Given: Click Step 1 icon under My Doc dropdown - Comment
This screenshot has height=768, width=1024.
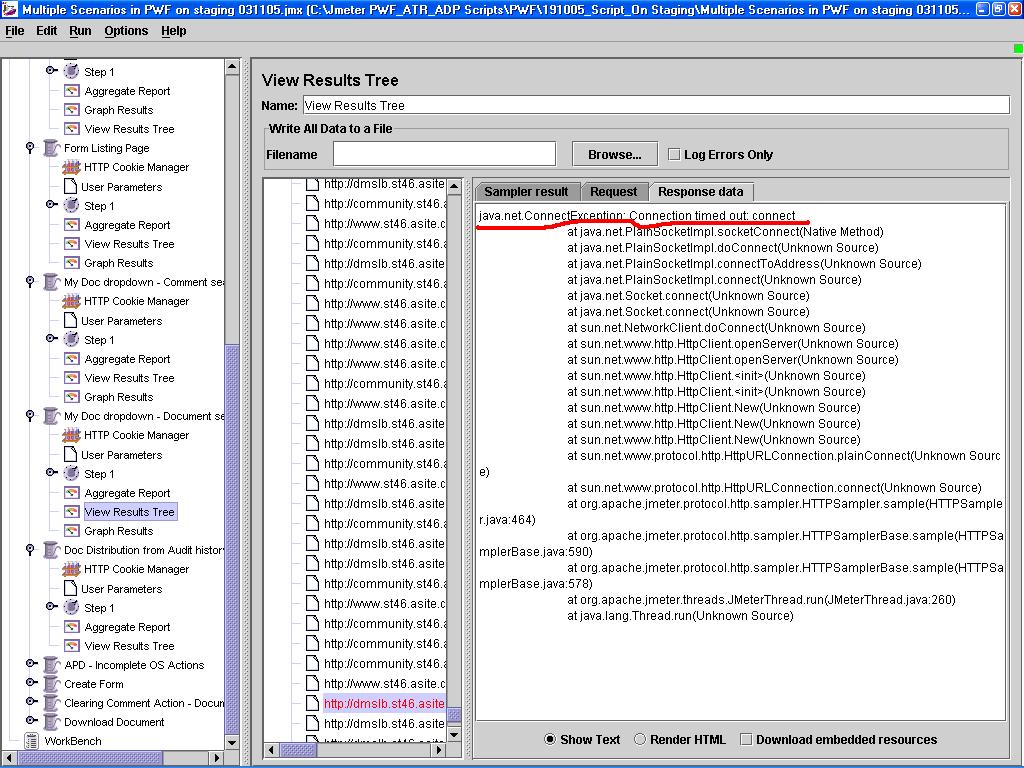Looking at the screenshot, I should 71,340.
